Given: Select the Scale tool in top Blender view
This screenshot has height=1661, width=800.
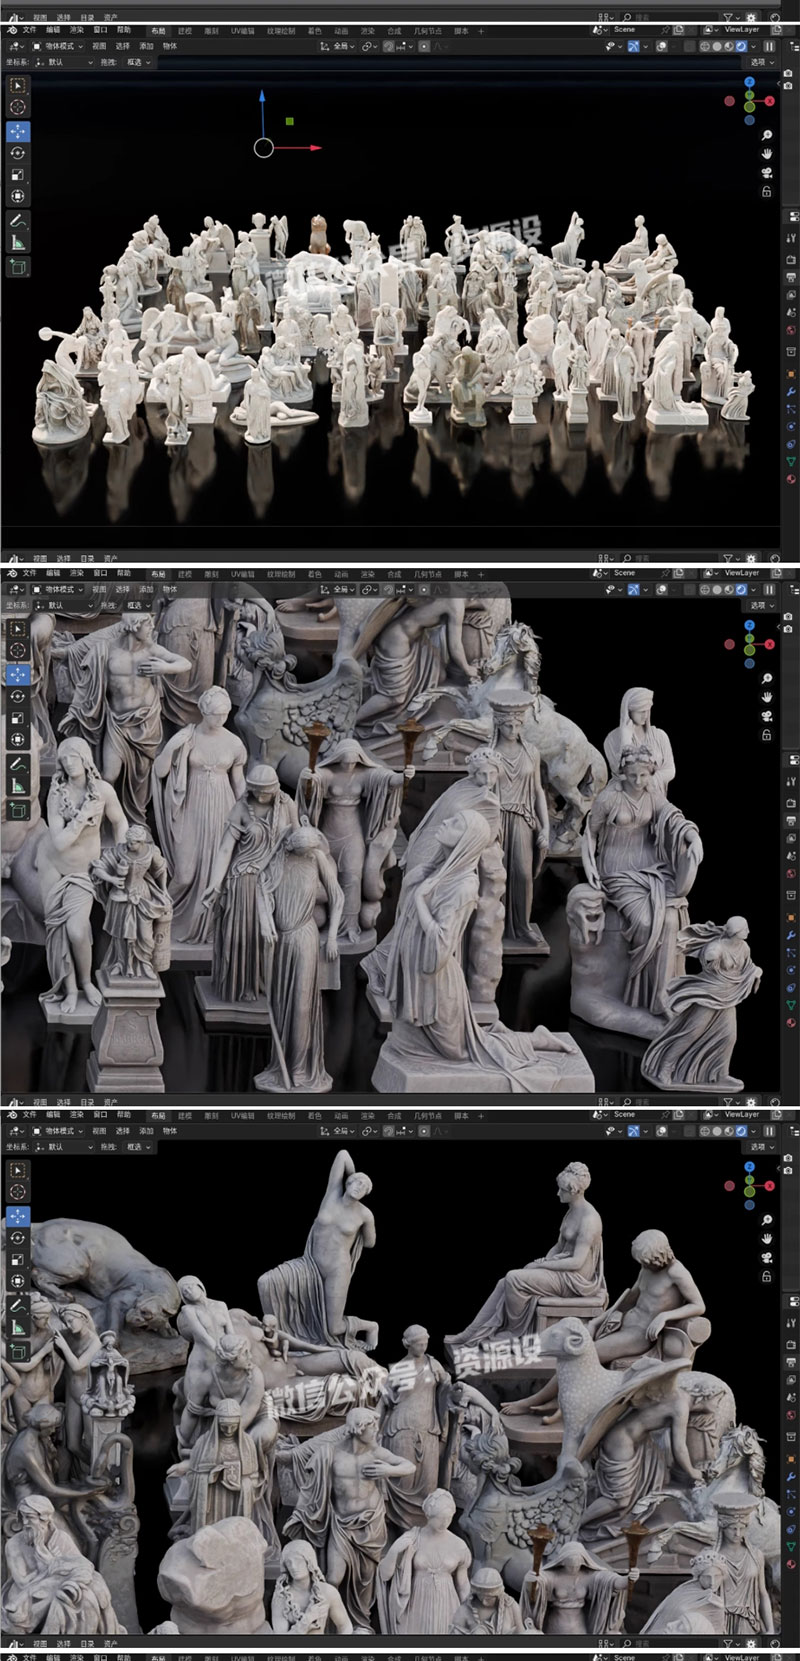Looking at the screenshot, I should 18,175.
